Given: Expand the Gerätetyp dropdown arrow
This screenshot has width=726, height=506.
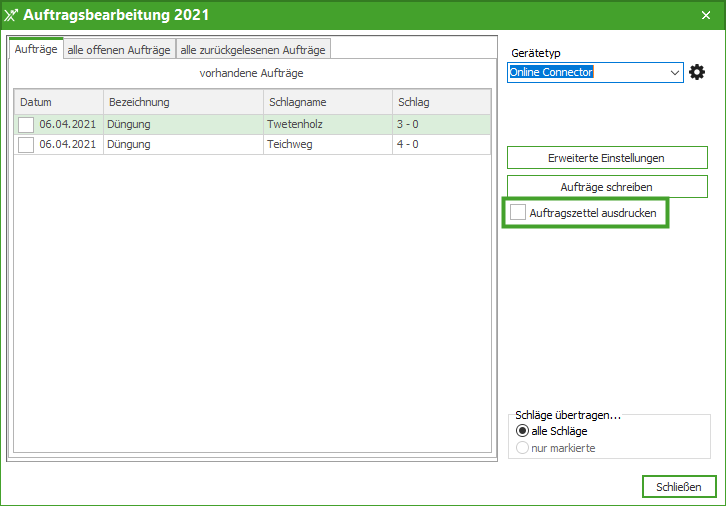Looking at the screenshot, I should pos(675,73).
